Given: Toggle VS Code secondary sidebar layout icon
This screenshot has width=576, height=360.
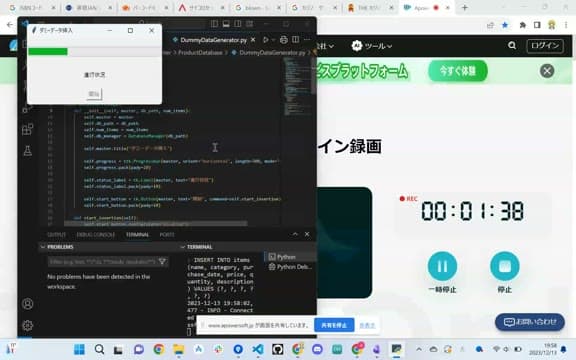Looking at the screenshot, I should pos(238,24).
